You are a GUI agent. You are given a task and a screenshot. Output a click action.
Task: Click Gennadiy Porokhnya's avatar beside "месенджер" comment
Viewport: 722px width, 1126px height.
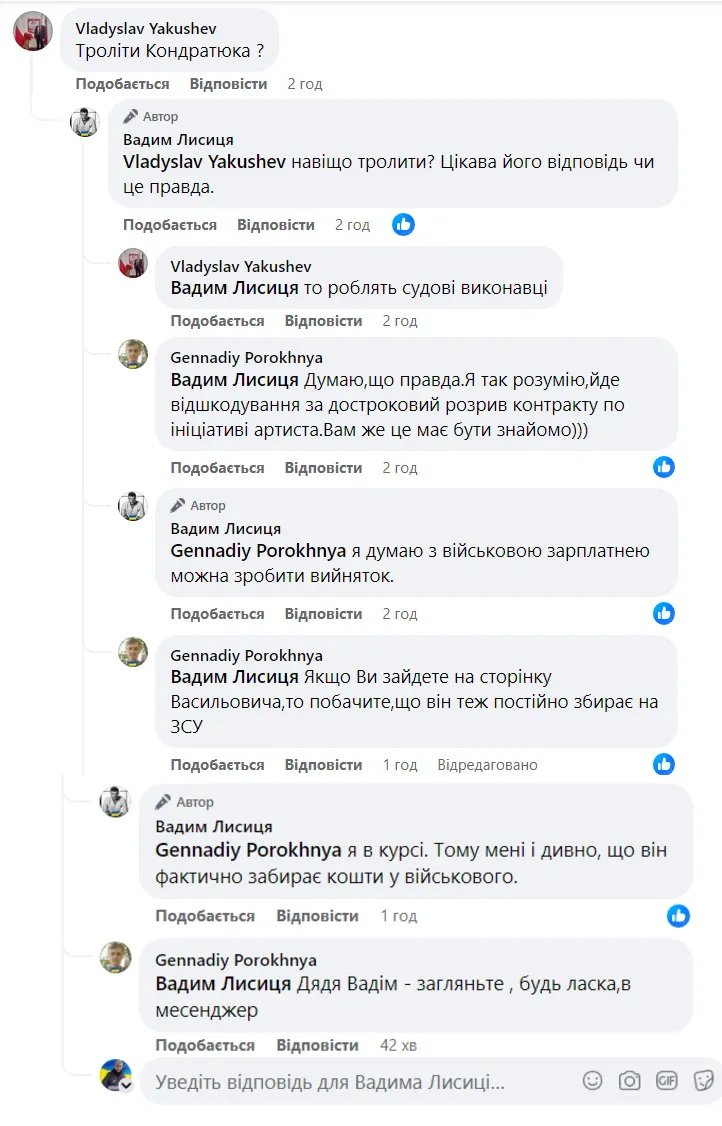(x=116, y=957)
